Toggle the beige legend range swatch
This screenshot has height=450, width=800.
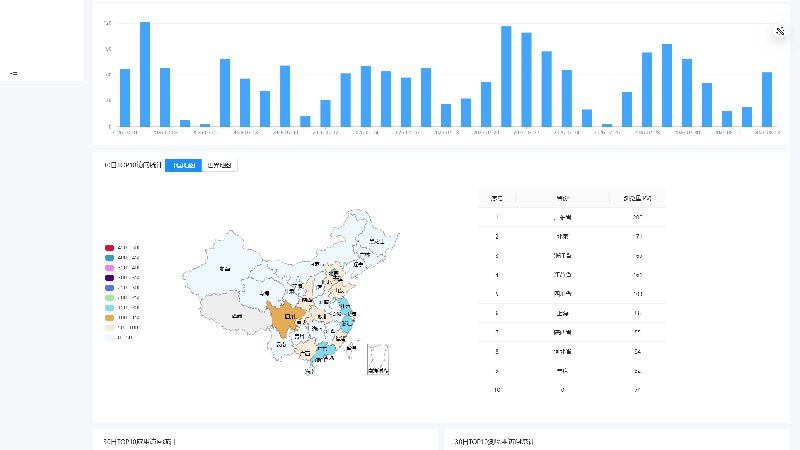tap(109, 328)
